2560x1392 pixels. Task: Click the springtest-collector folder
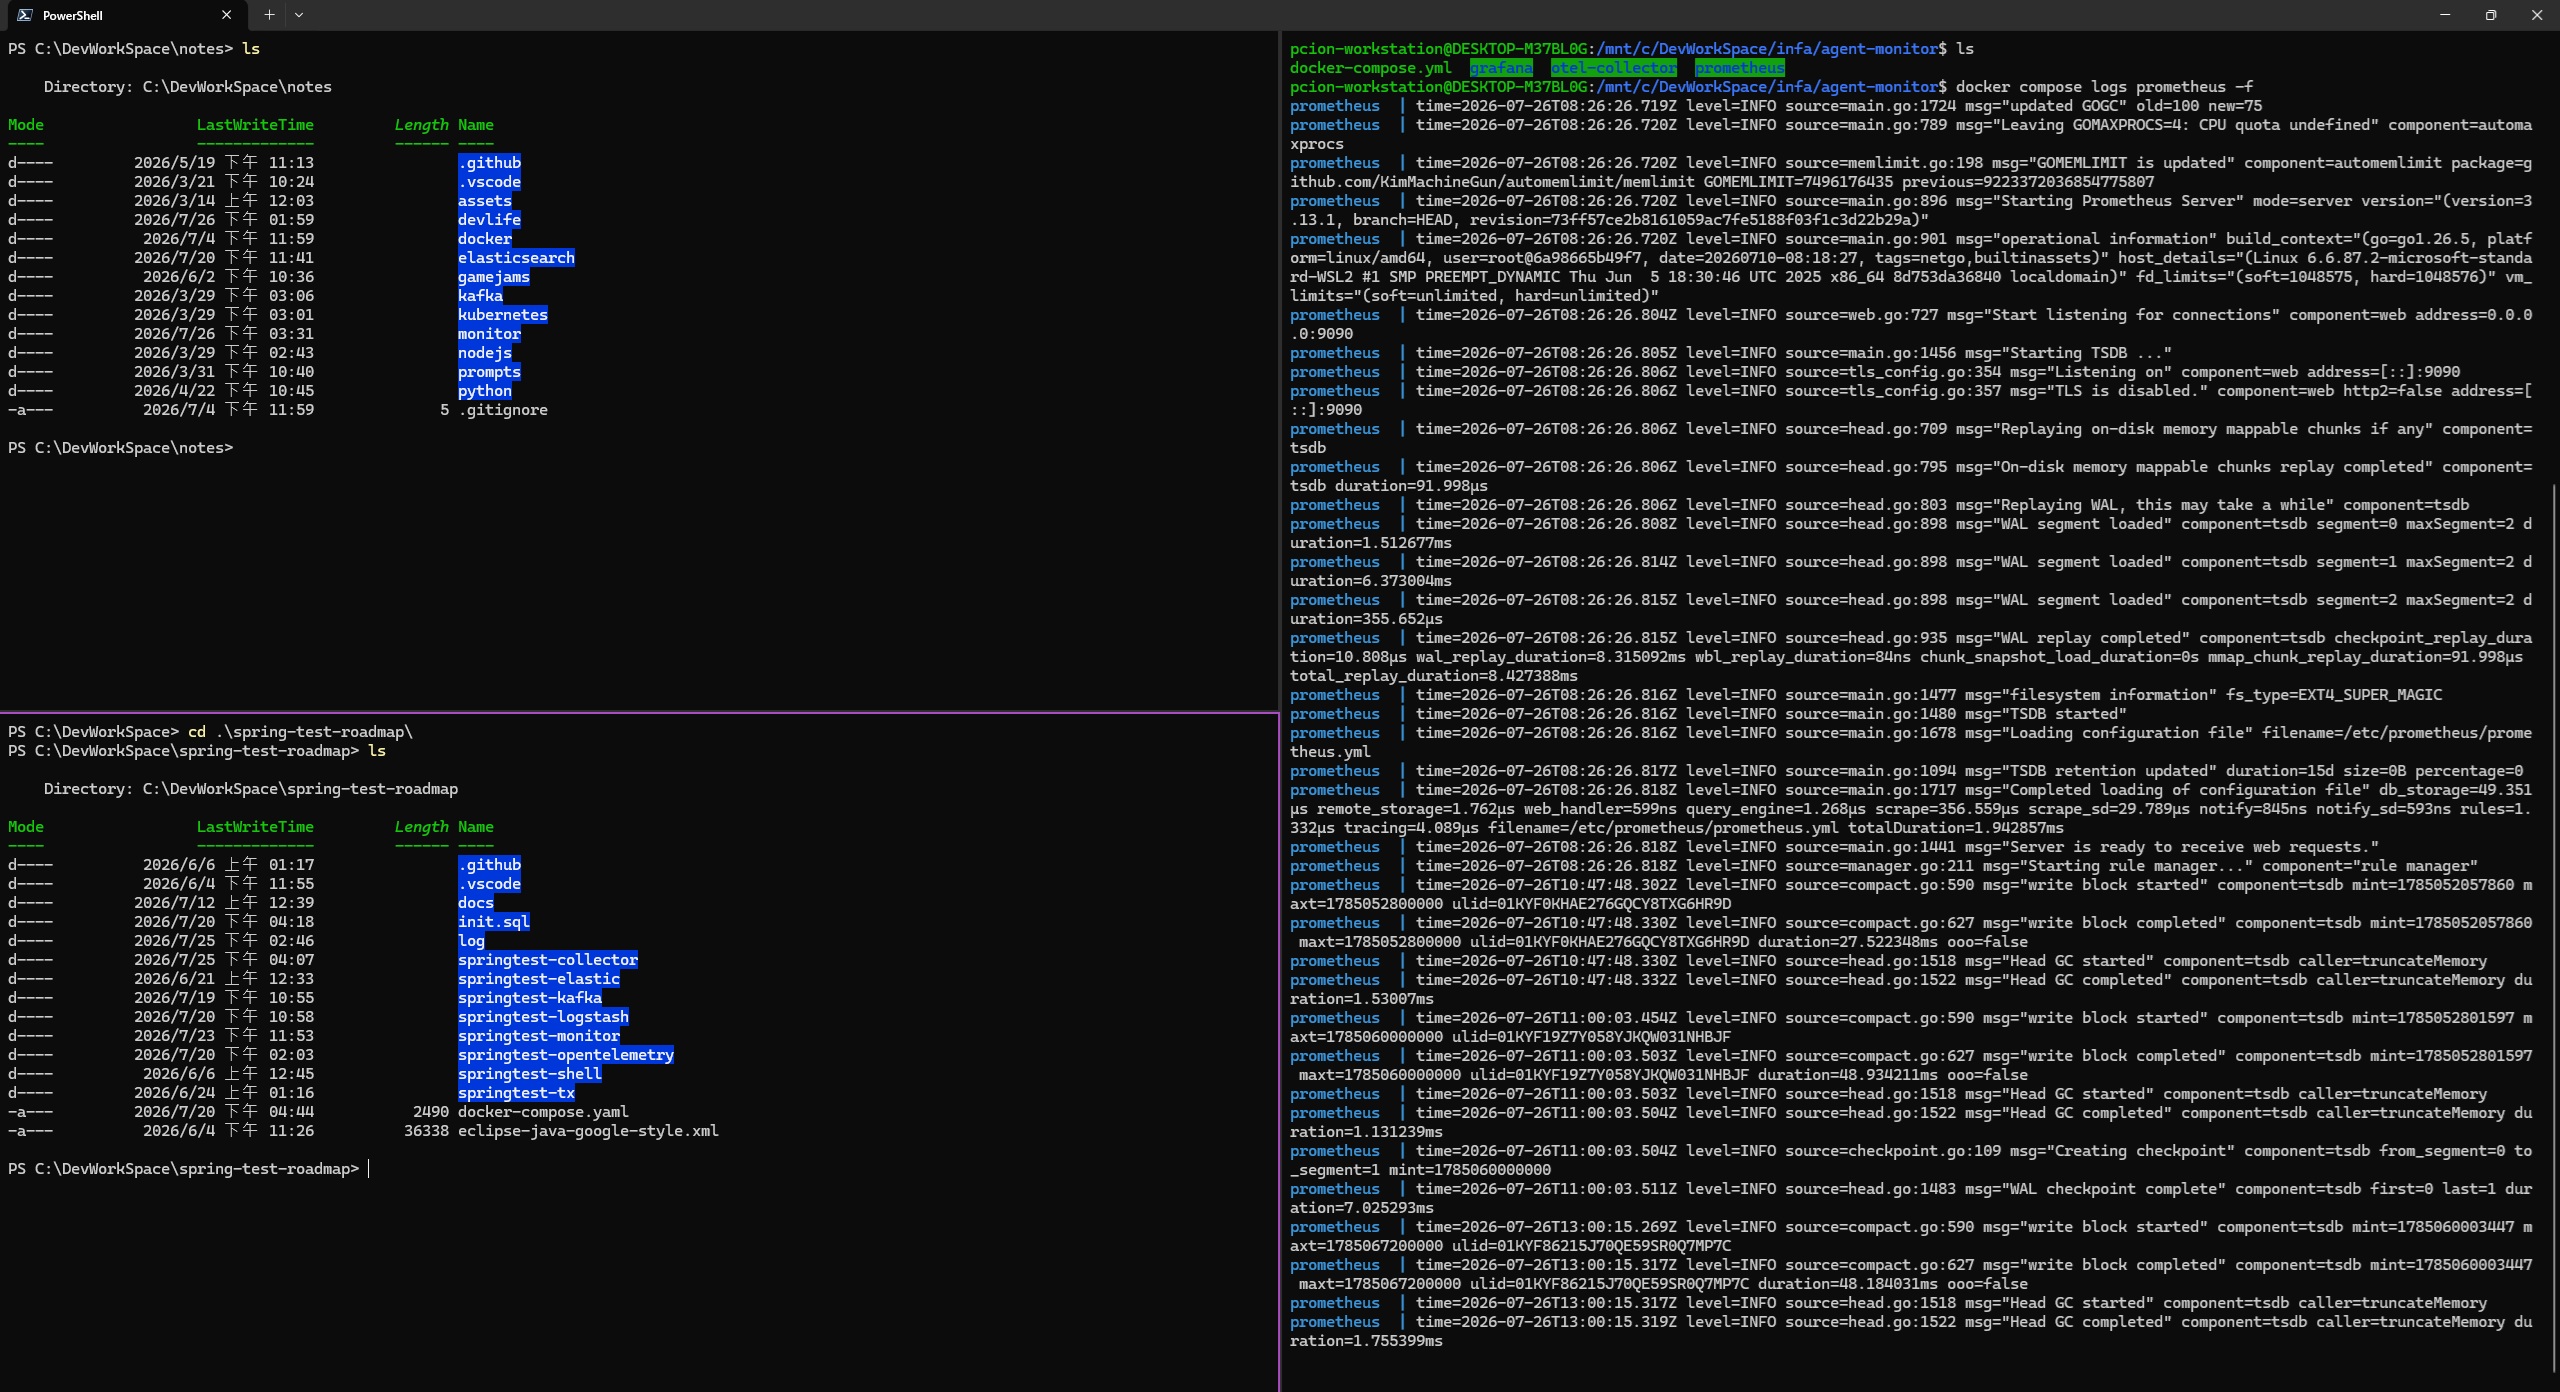548,960
